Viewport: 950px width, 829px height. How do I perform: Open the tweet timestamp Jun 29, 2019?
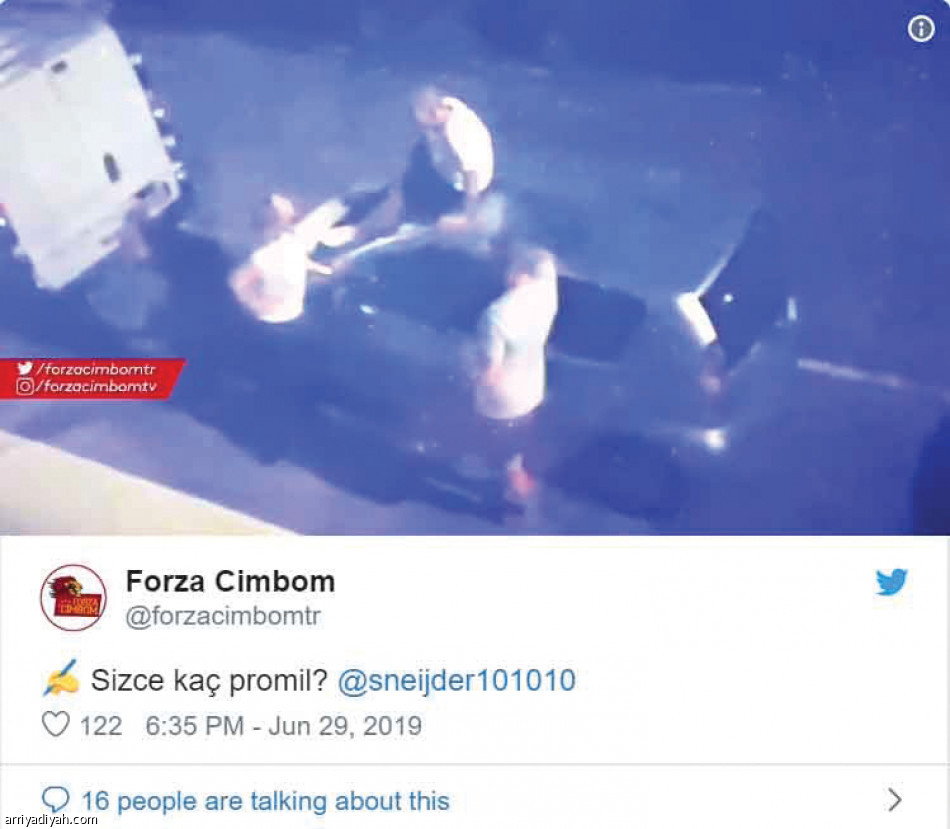pyautogui.click(x=284, y=725)
